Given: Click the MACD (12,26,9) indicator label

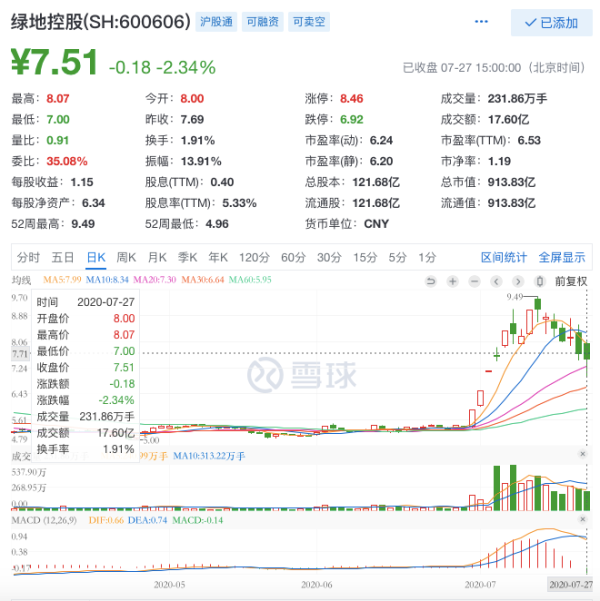Looking at the screenshot, I should pos(44,521).
